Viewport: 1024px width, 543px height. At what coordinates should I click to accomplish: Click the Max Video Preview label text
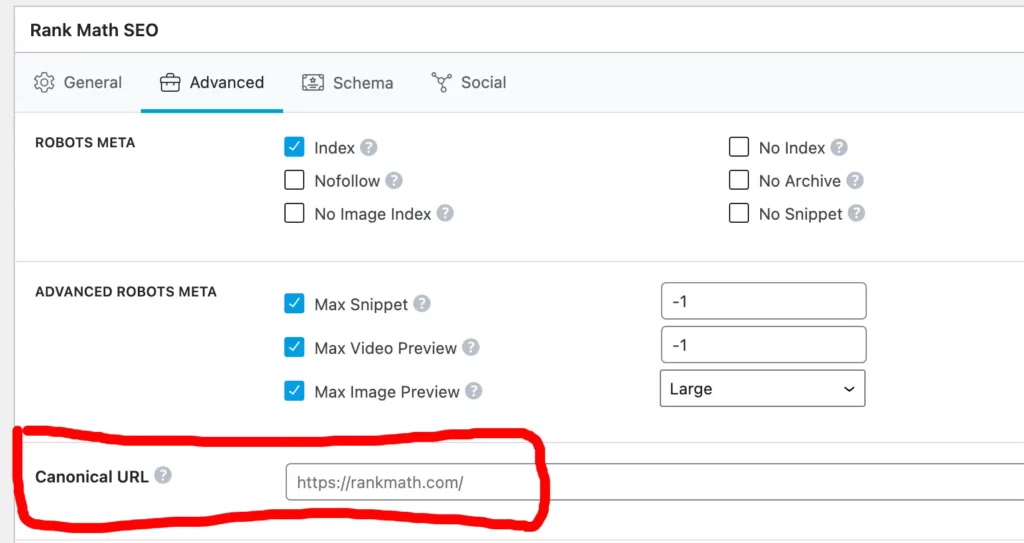point(385,348)
